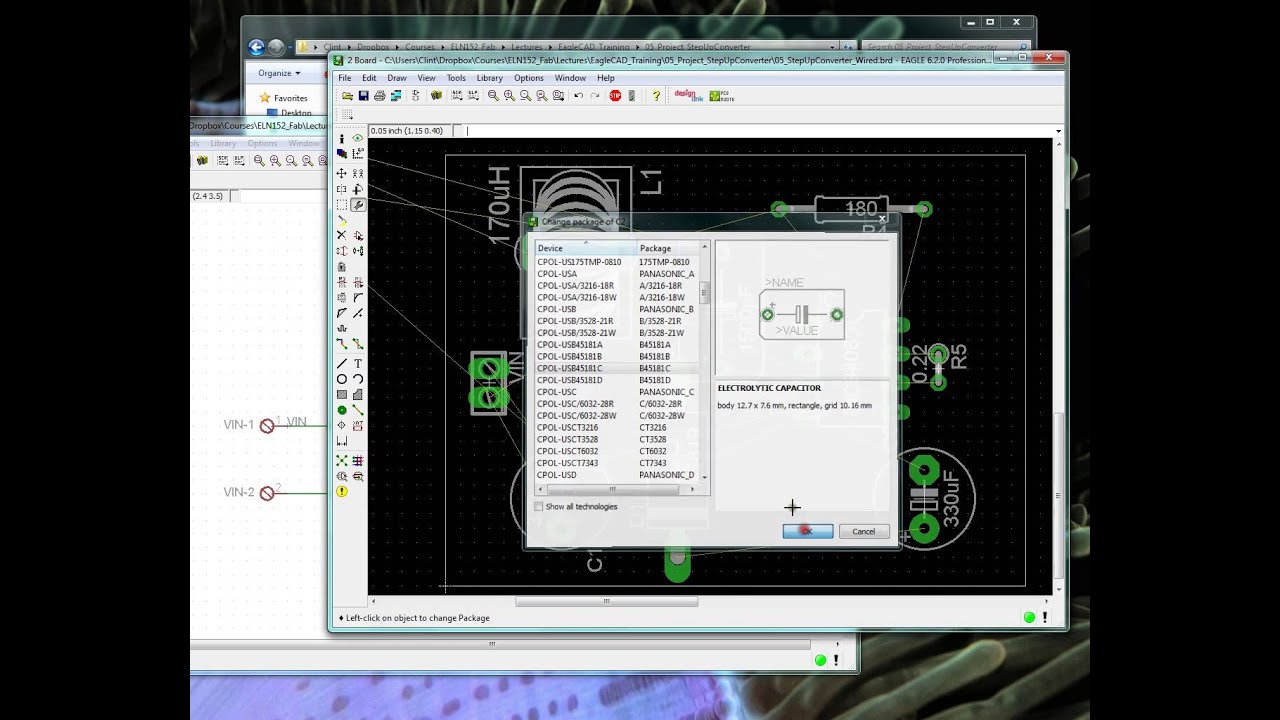Open the Grid settings icon

347,115
